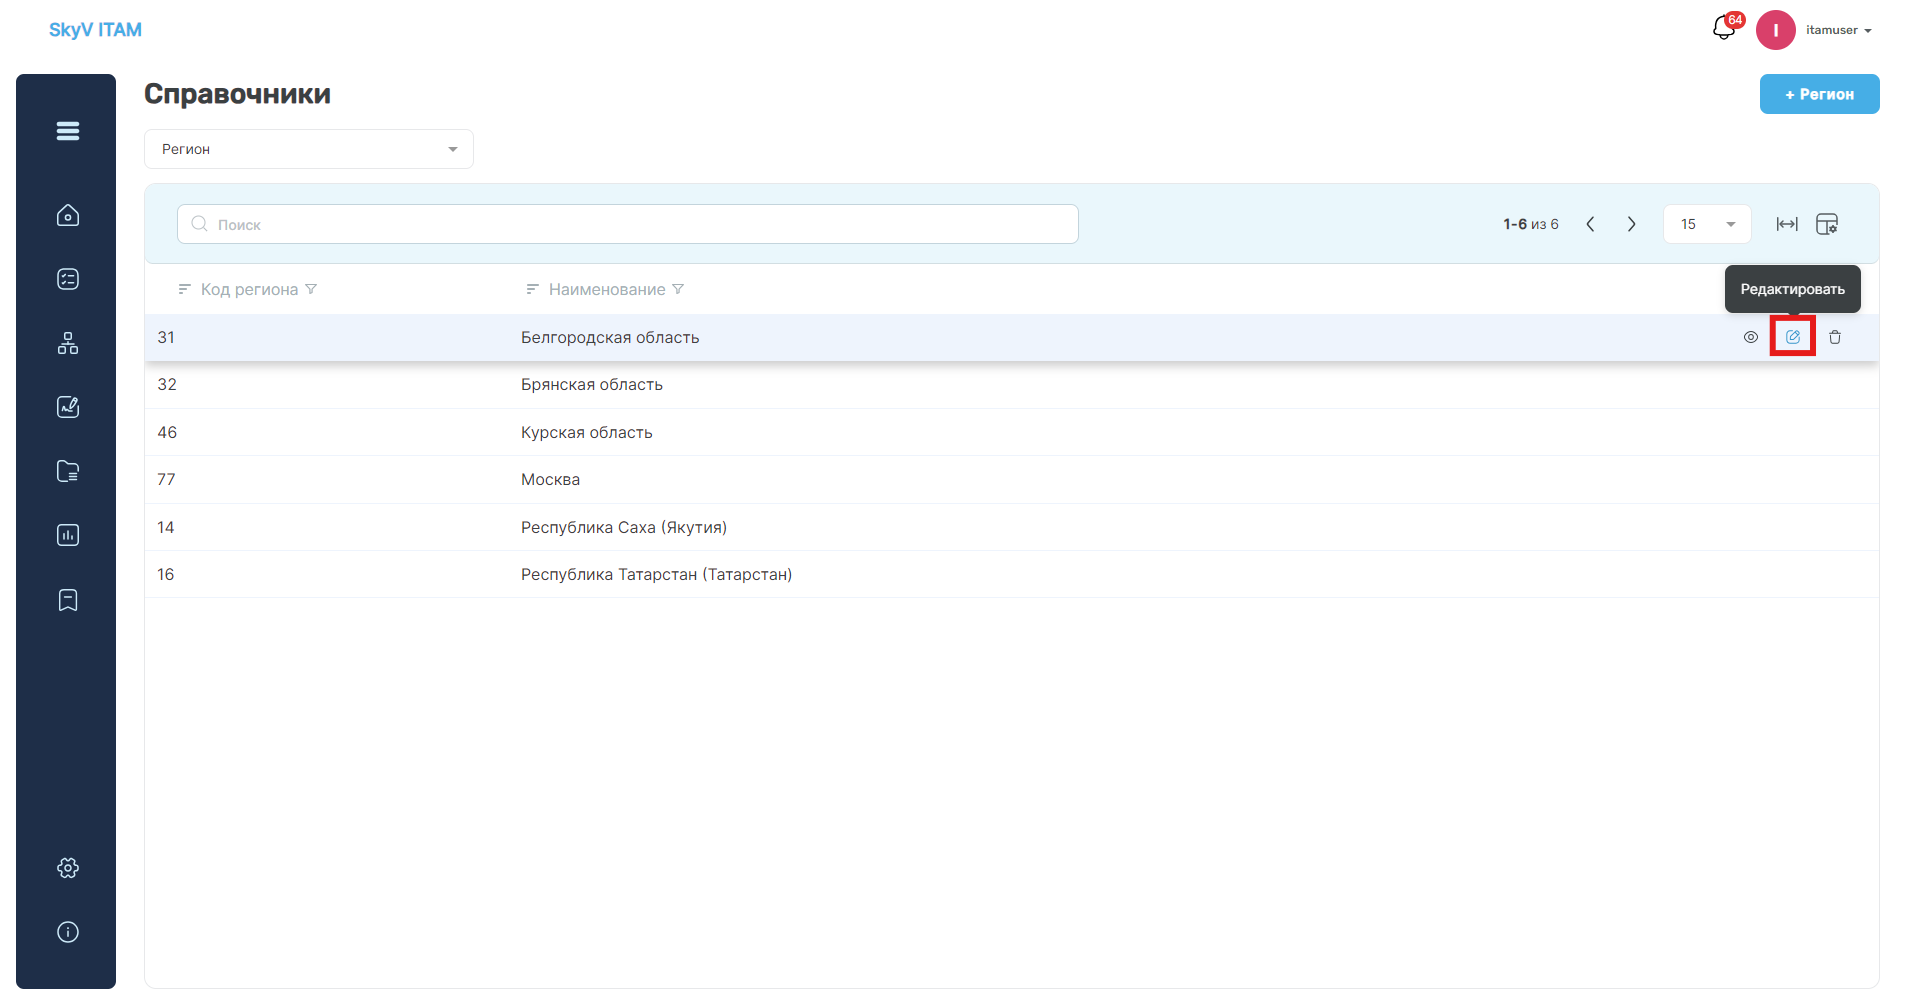Open notifications bell with 64 badge

(x=1725, y=28)
